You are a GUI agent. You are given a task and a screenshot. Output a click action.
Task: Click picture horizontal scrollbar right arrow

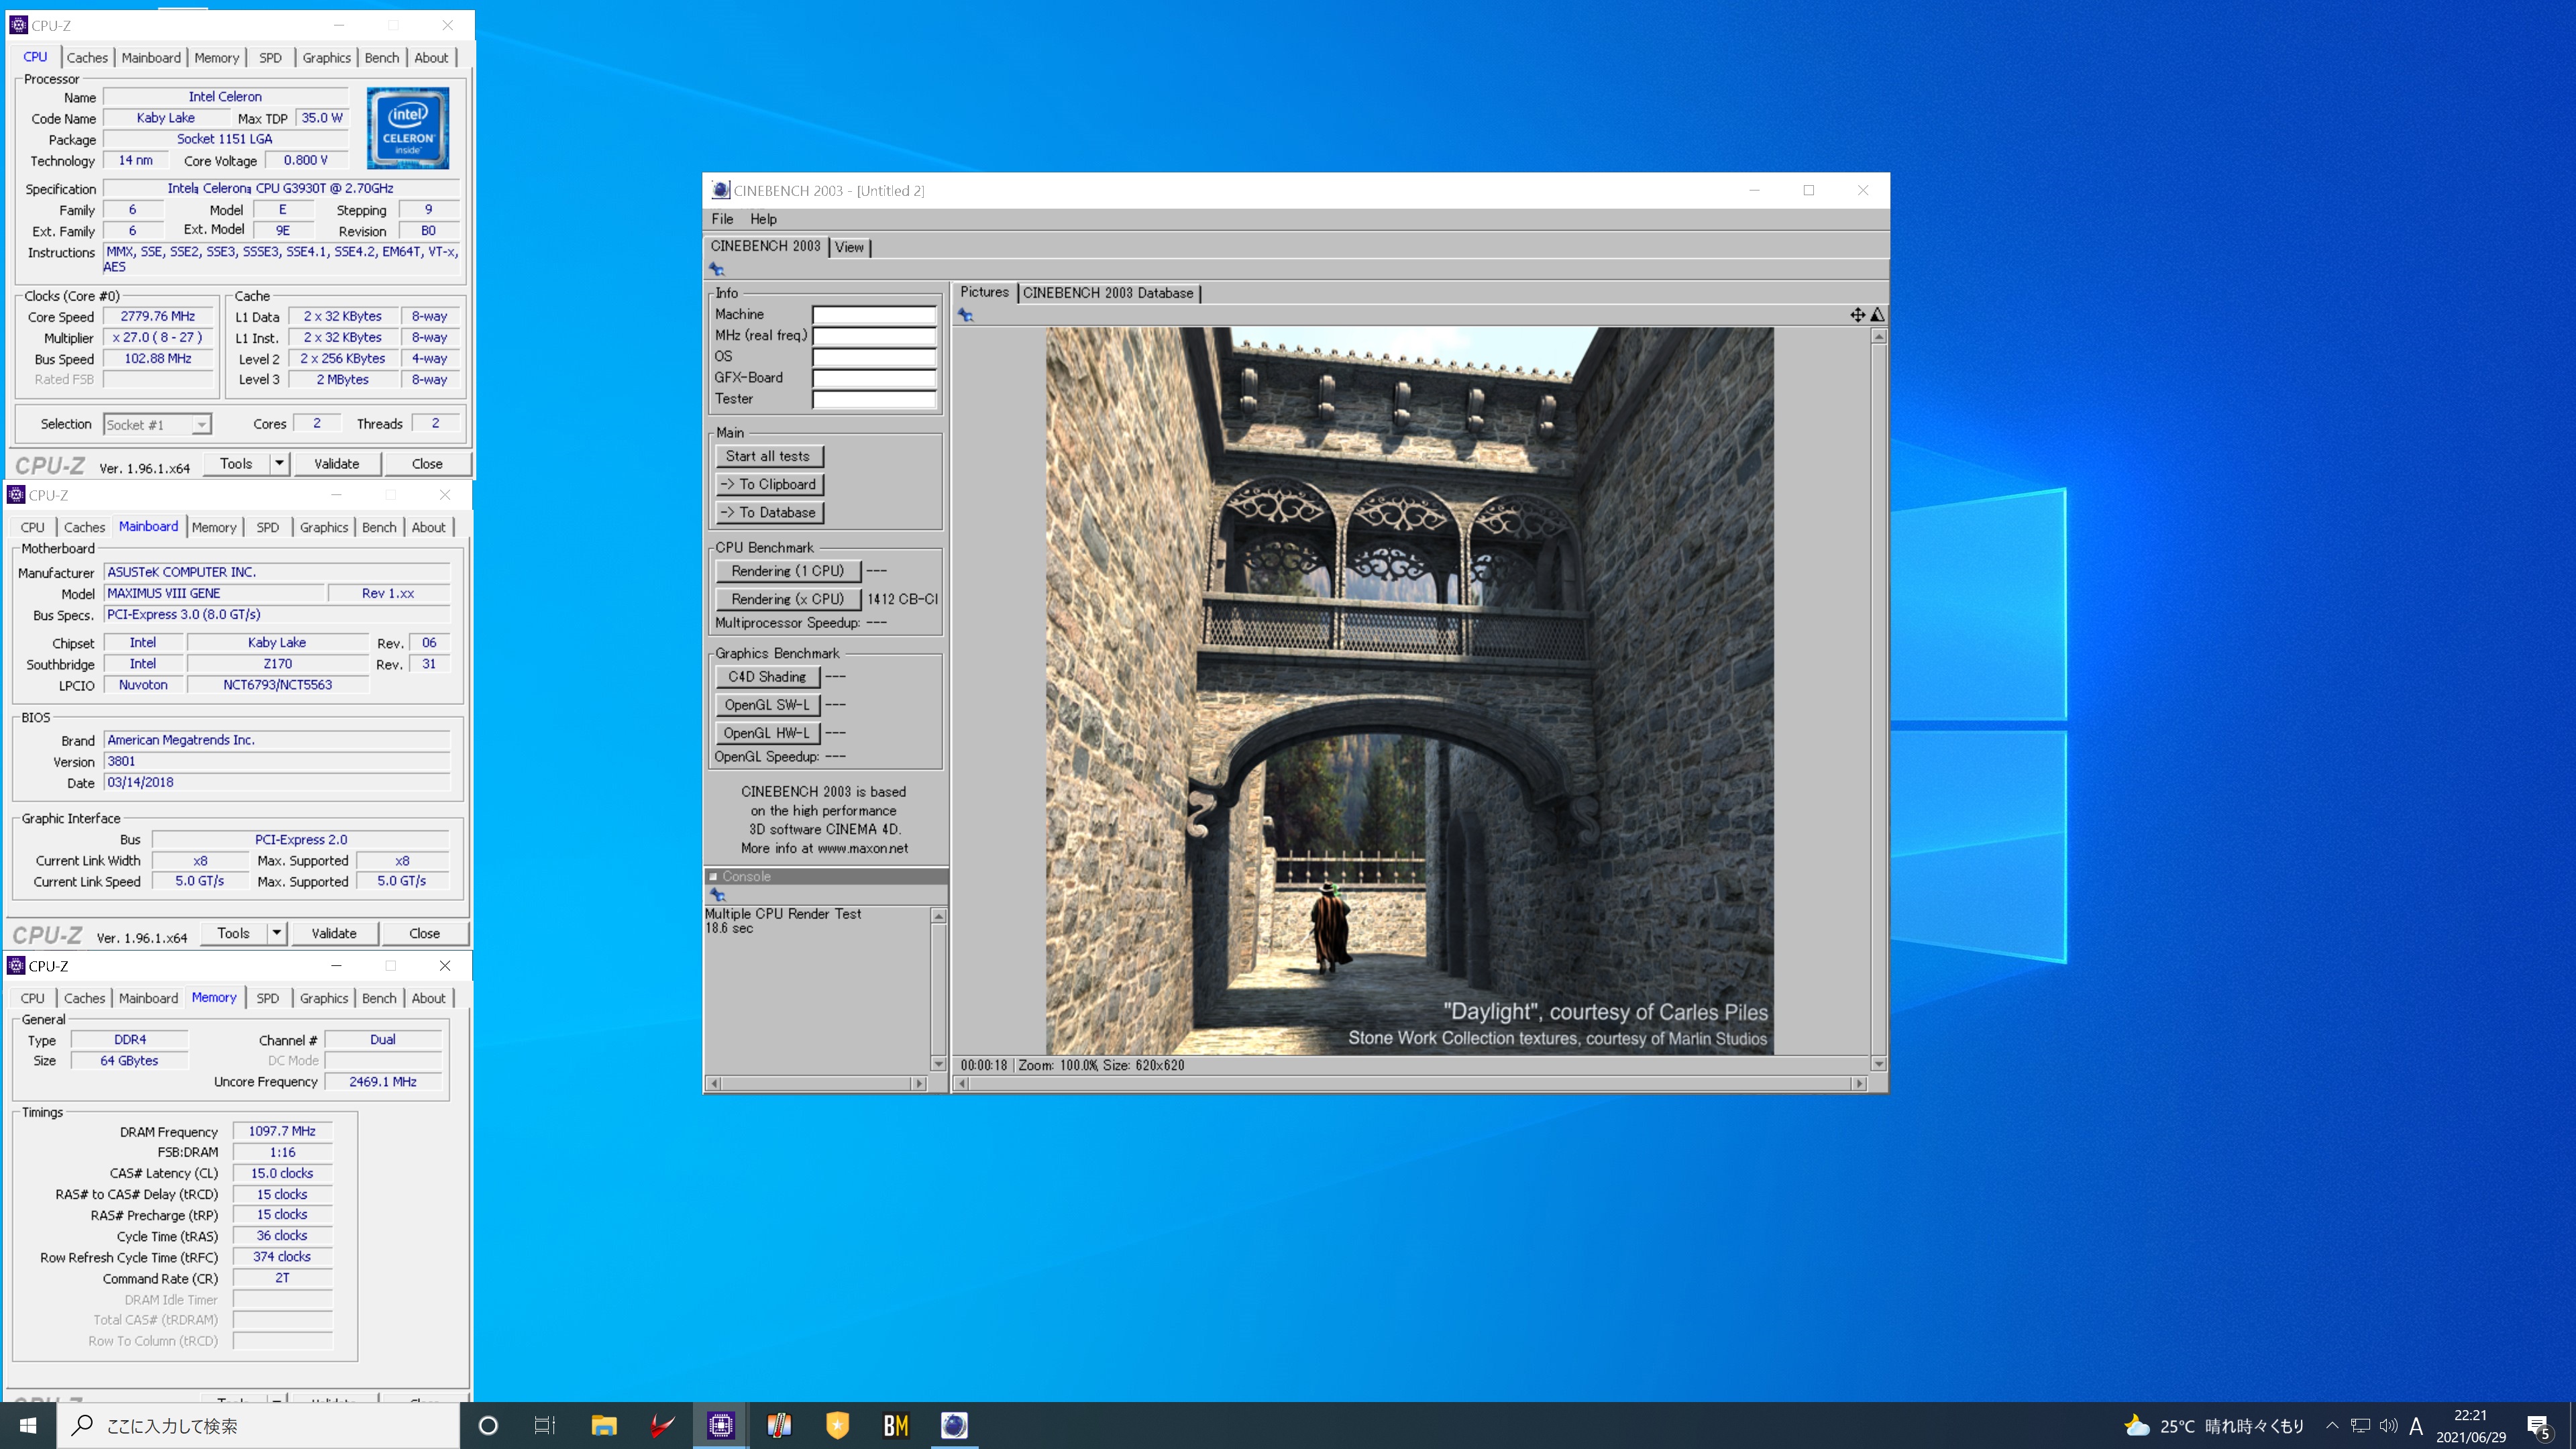(x=1859, y=1084)
